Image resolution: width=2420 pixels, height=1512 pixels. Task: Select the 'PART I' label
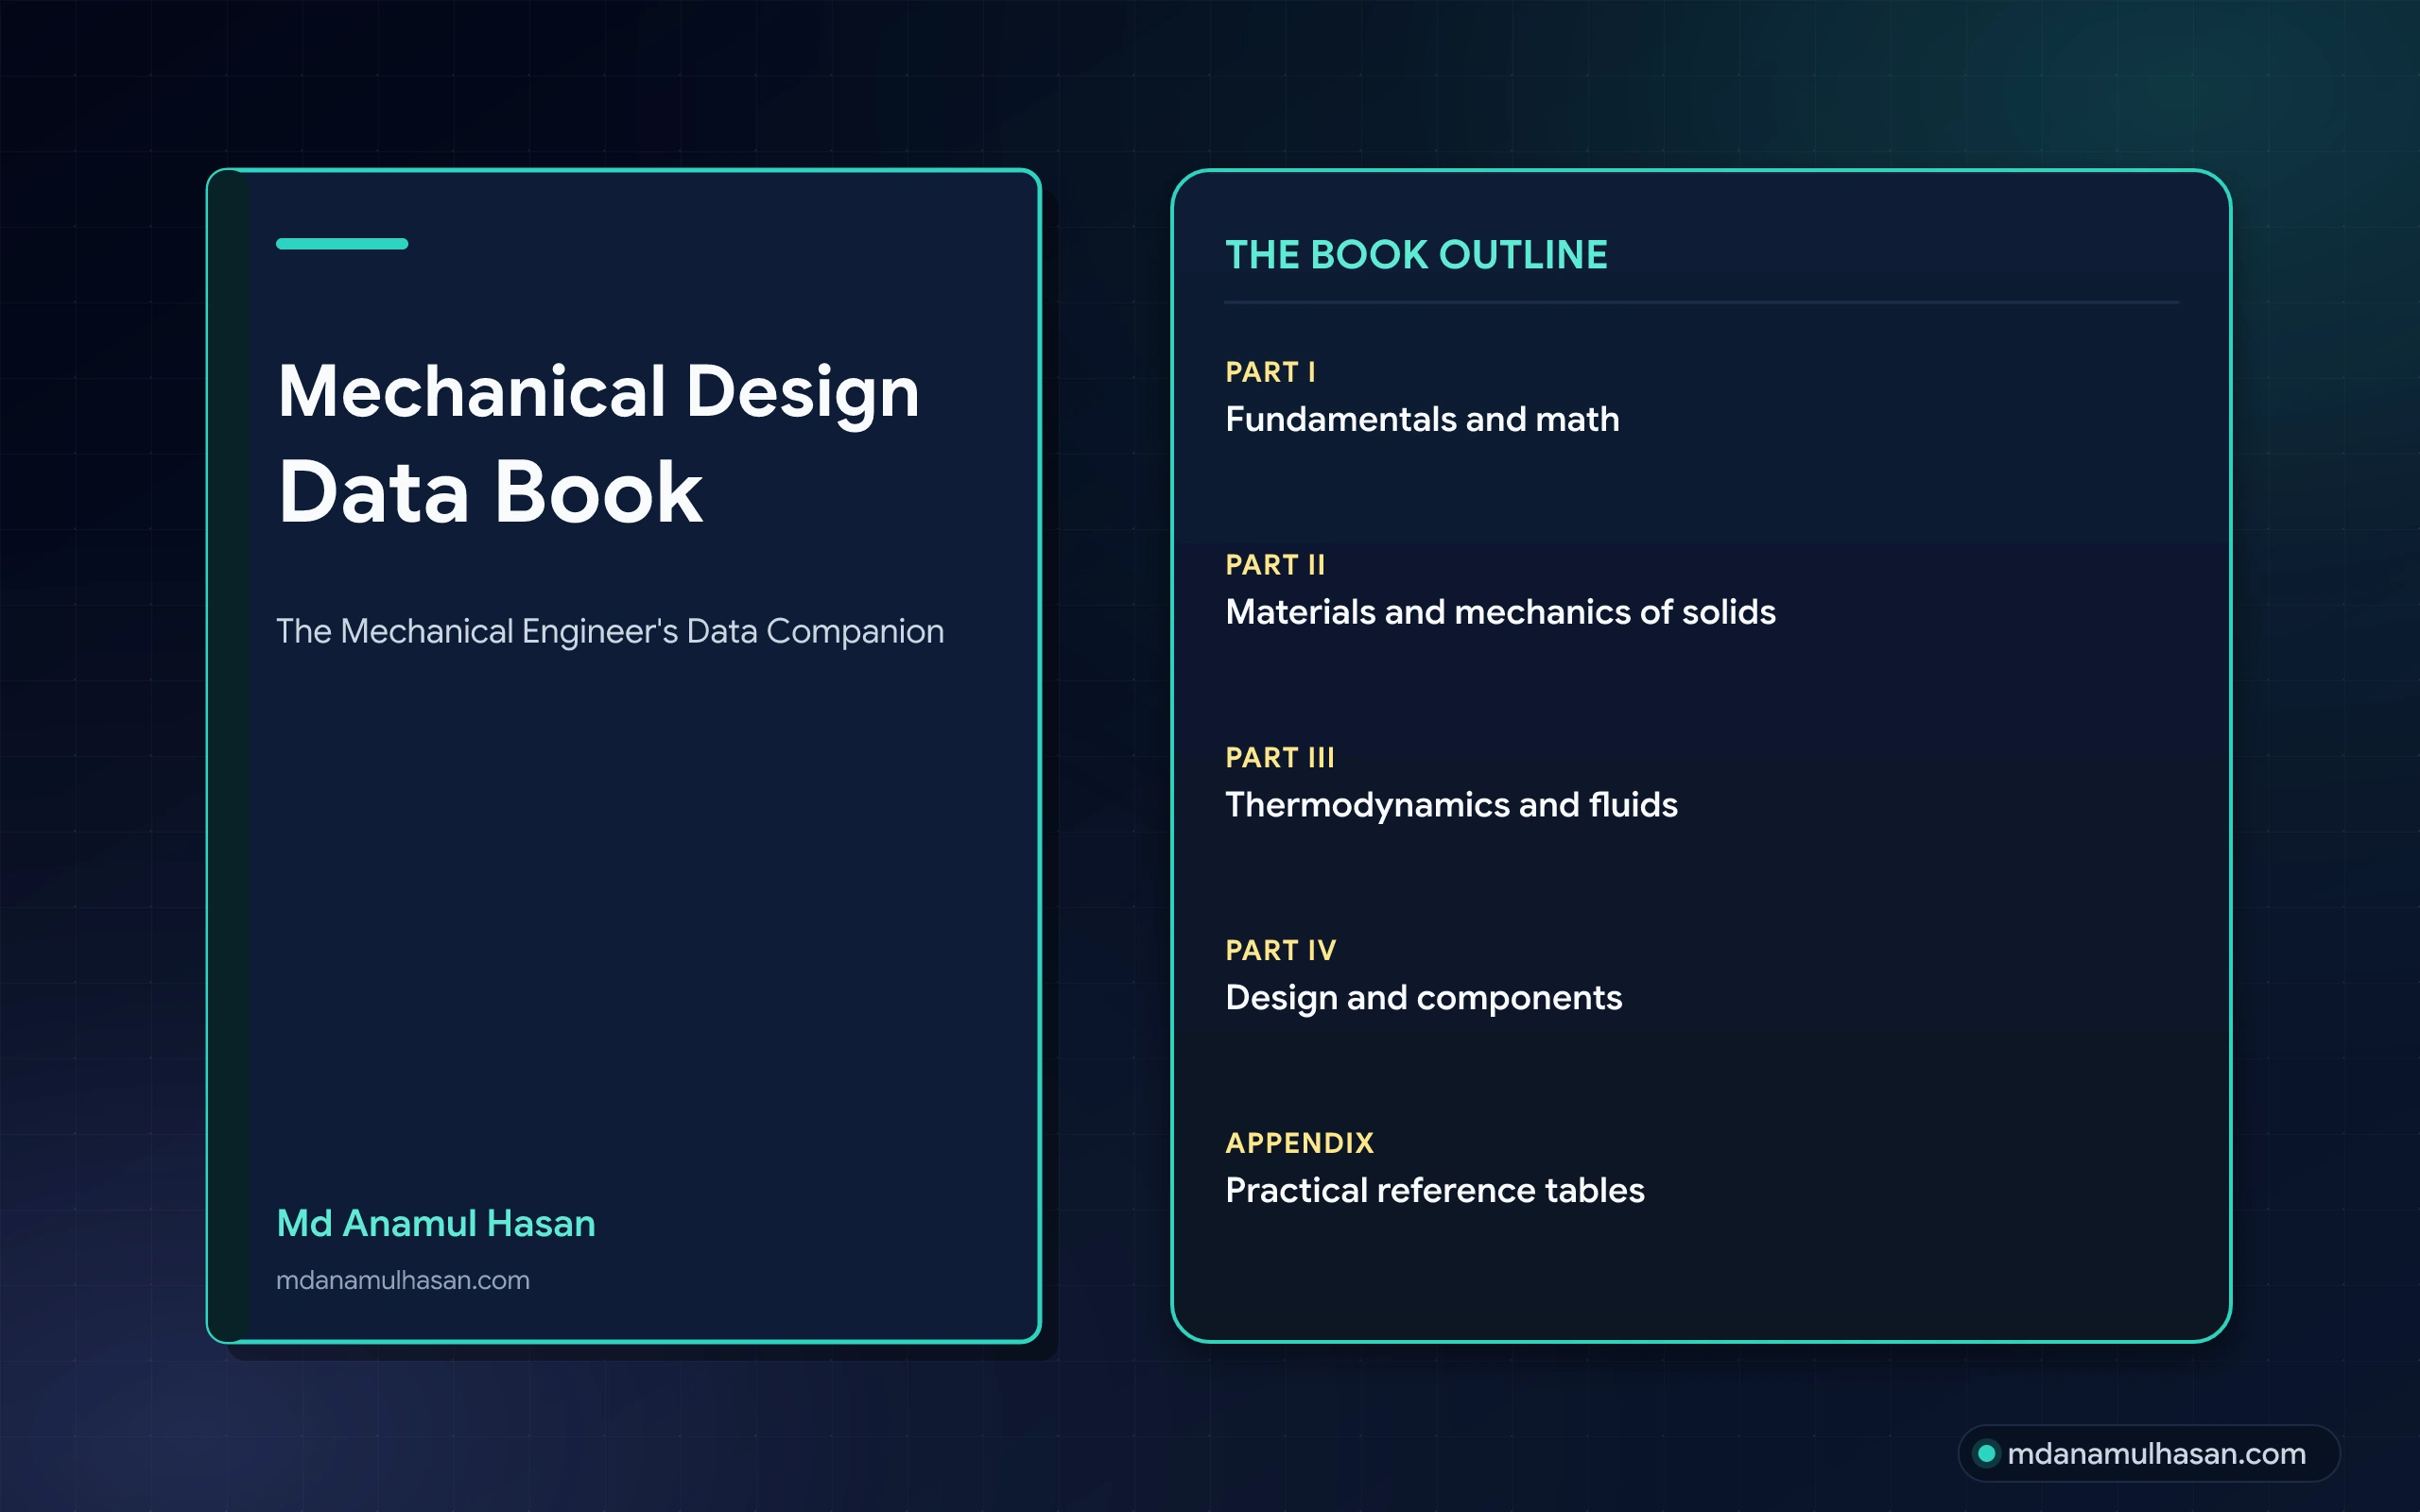click(1271, 372)
